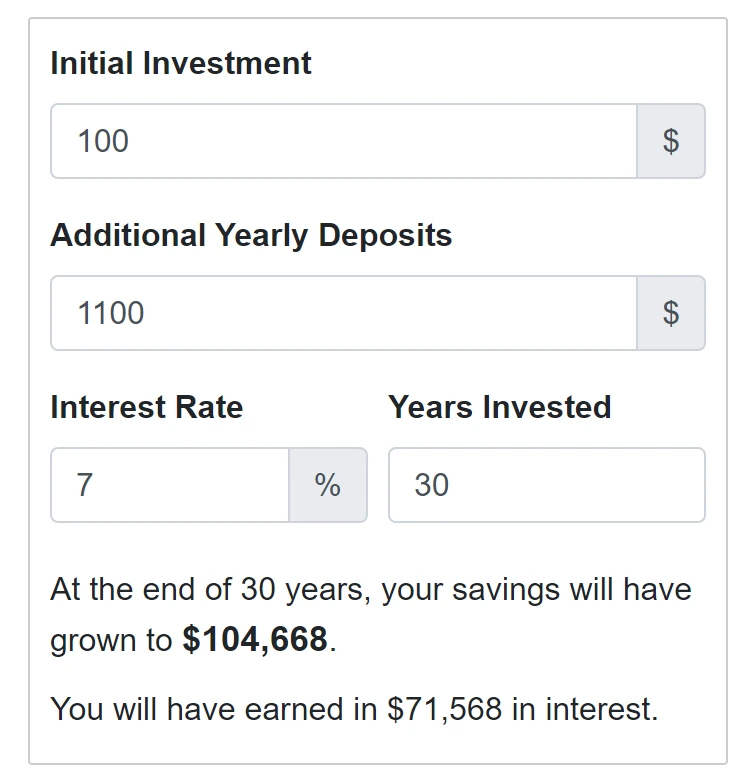This screenshot has width=745, height=784.
Task: Select the Interest Rate input box
Action: (x=170, y=485)
